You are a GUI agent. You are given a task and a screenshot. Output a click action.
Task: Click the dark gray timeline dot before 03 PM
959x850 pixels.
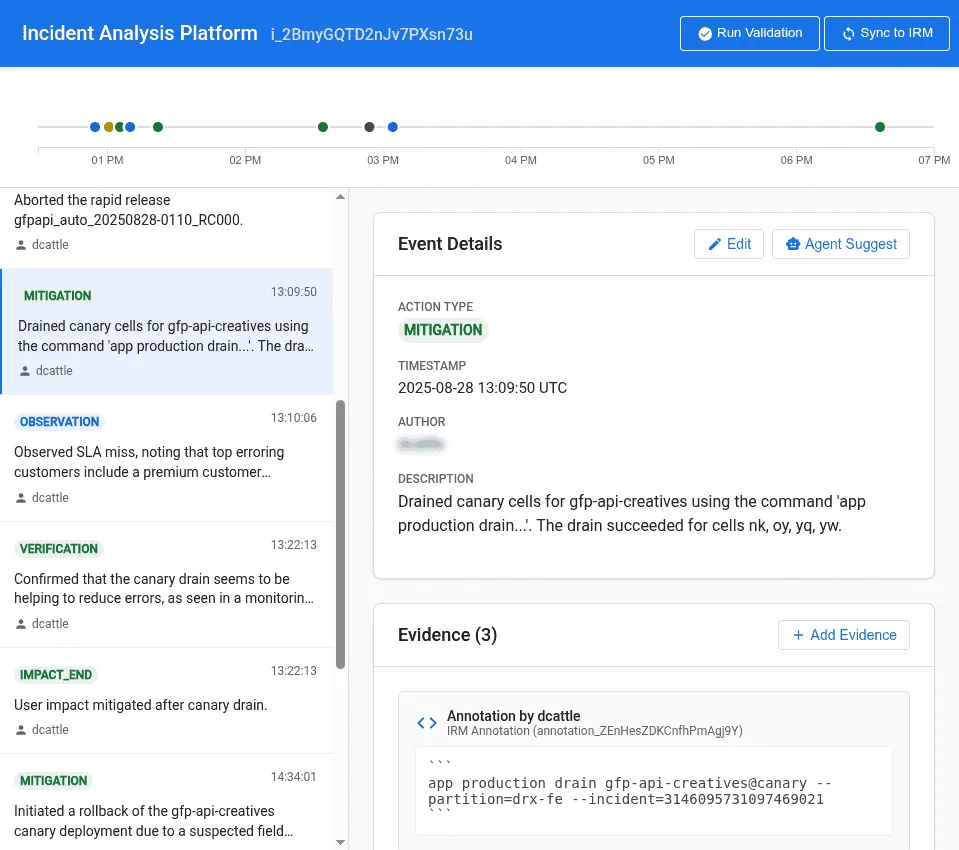(369, 127)
